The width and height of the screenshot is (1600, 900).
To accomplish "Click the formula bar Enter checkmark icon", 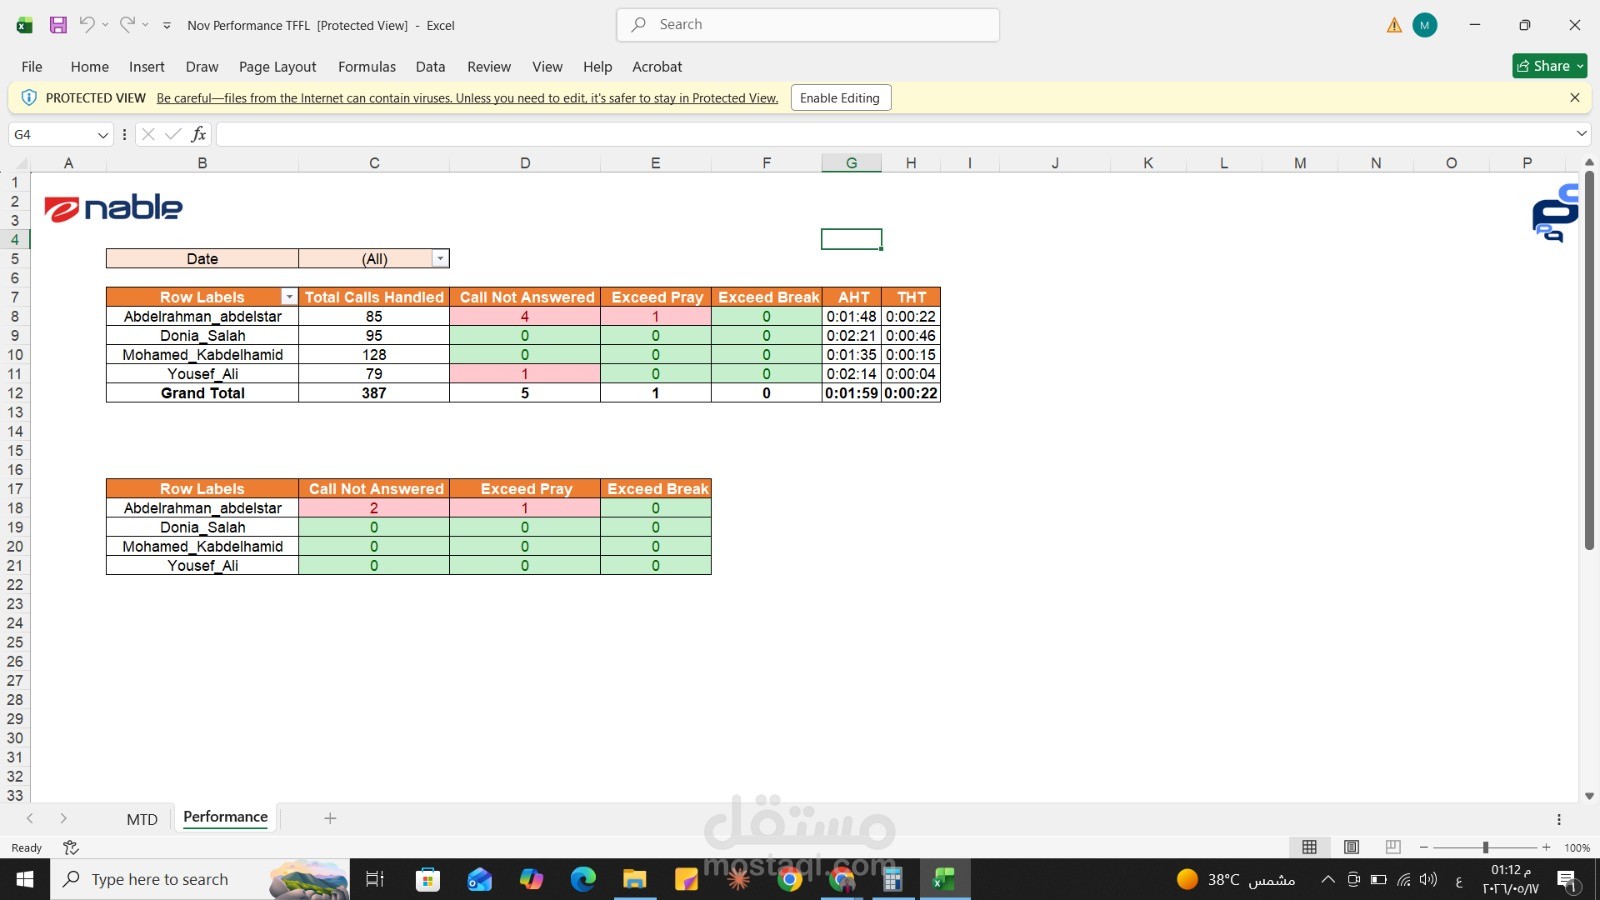I will [173, 134].
